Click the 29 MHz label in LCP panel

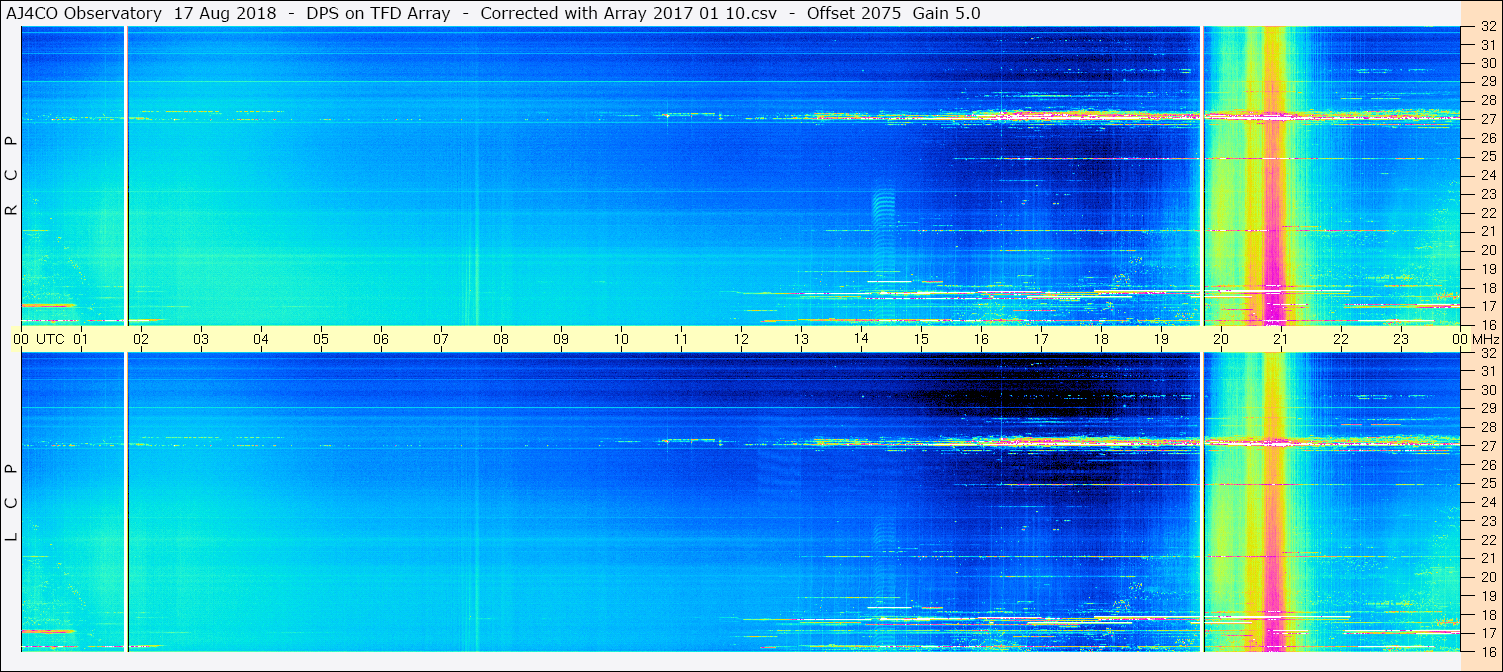pyautogui.click(x=1488, y=408)
